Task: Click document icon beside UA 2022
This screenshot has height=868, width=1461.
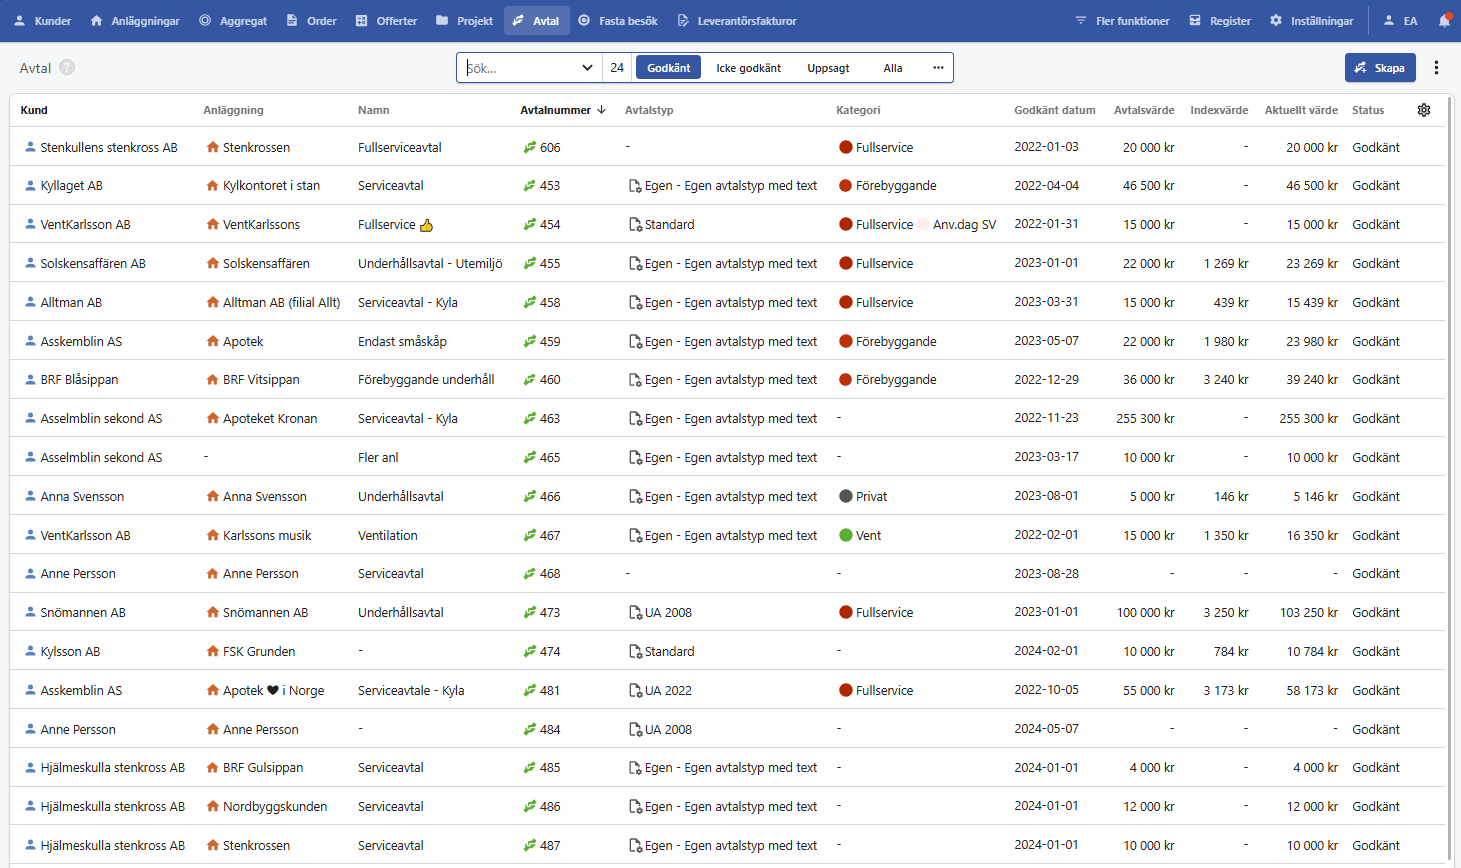Action: 634,690
